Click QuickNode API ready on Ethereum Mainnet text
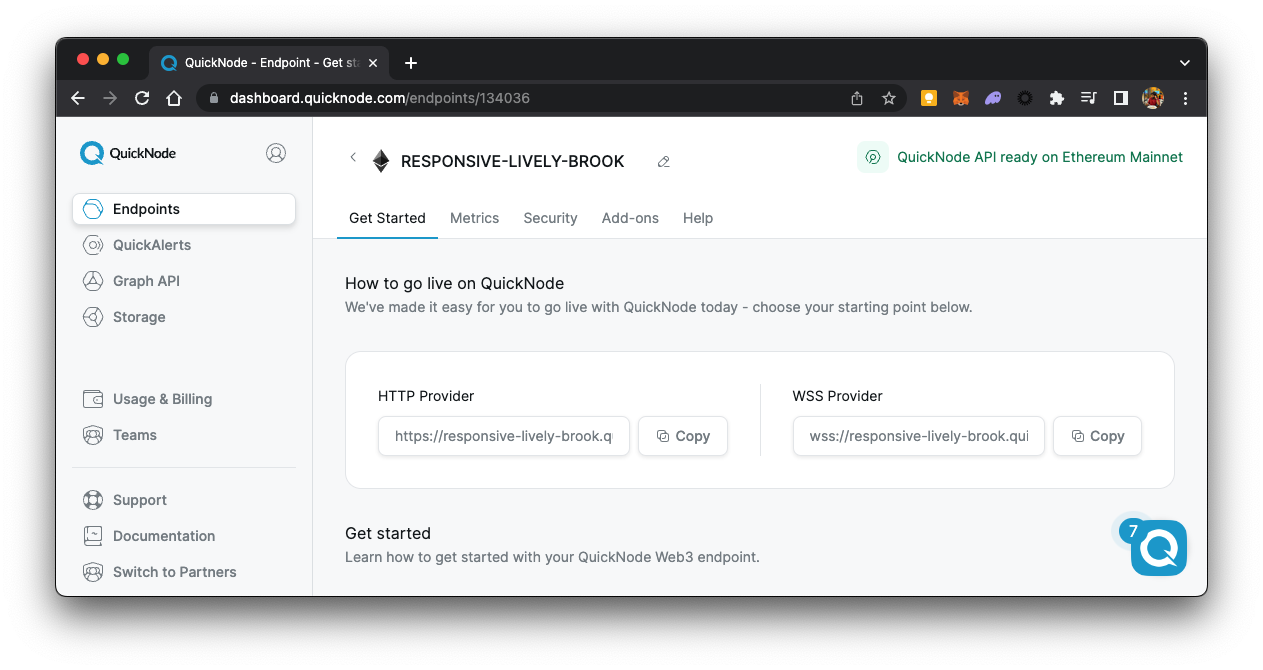 click(1040, 157)
